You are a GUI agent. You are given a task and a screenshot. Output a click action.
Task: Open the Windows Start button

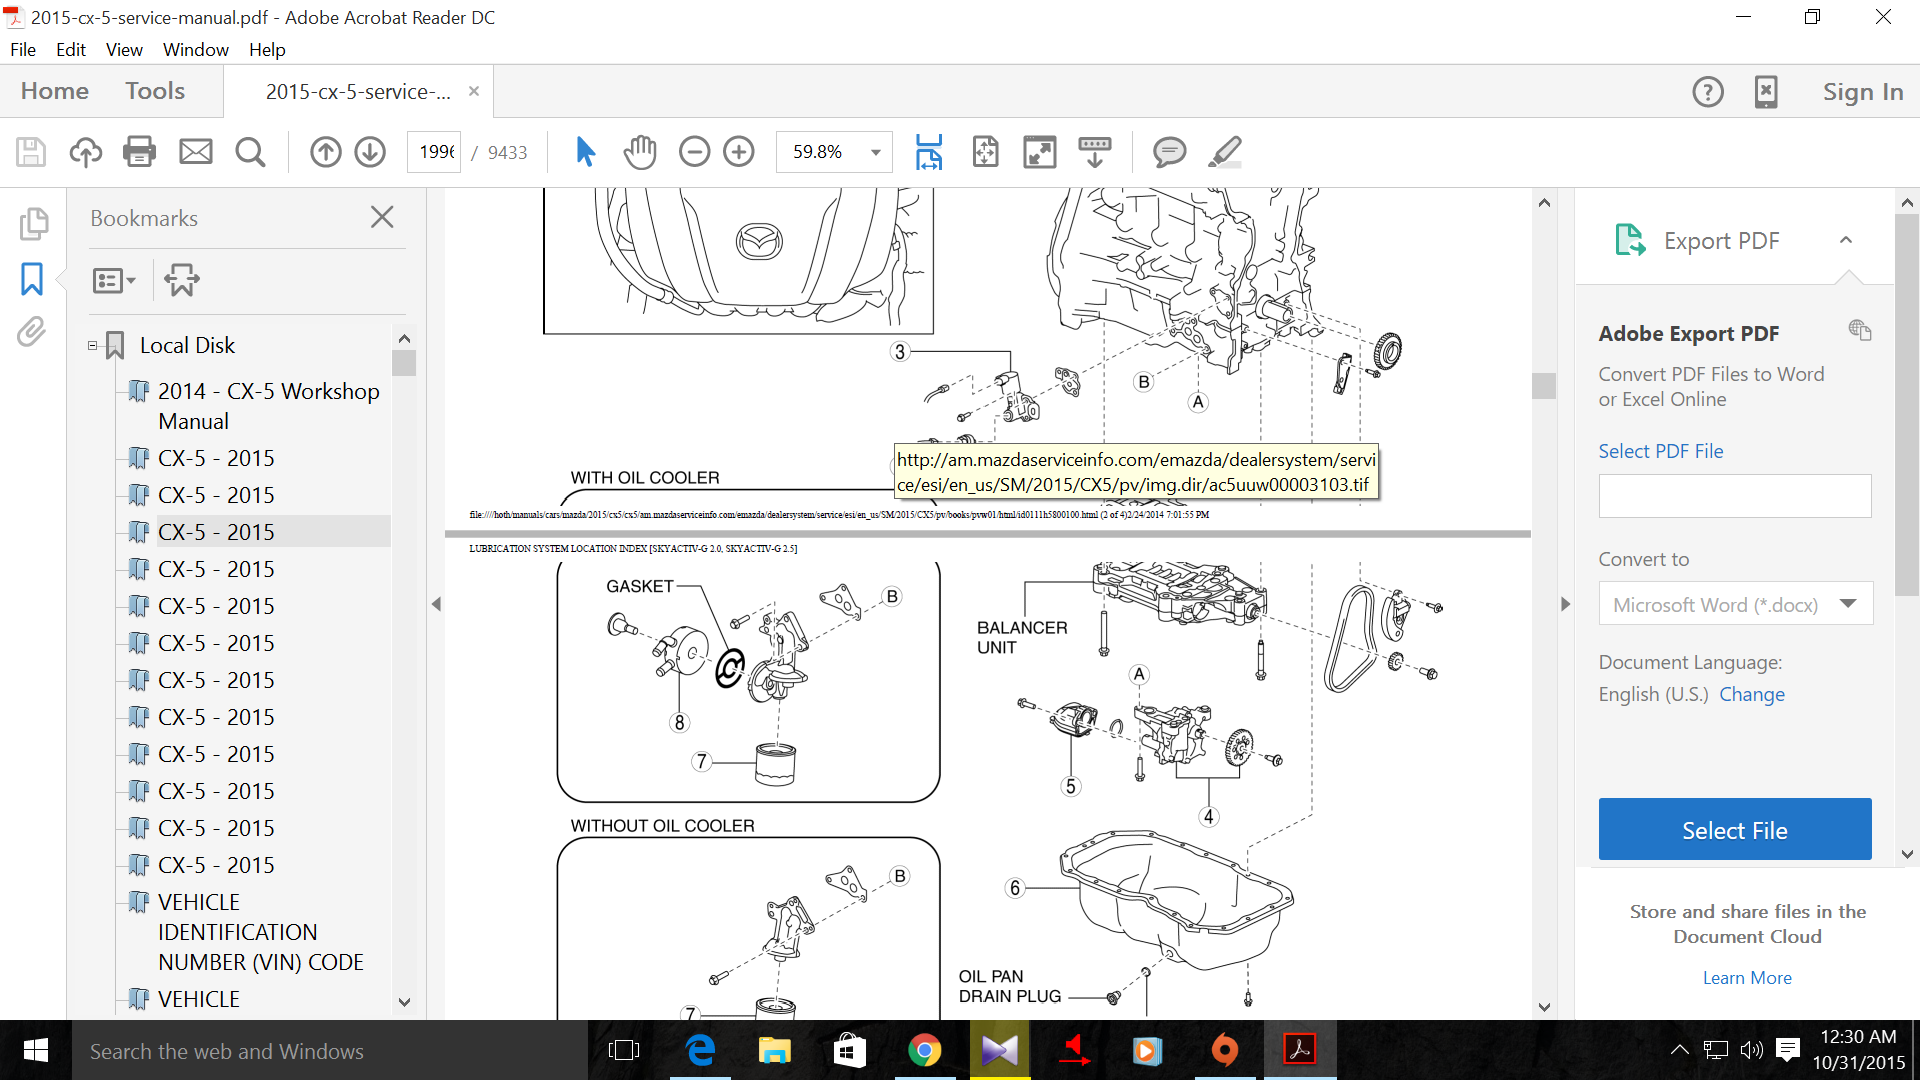(35, 1051)
